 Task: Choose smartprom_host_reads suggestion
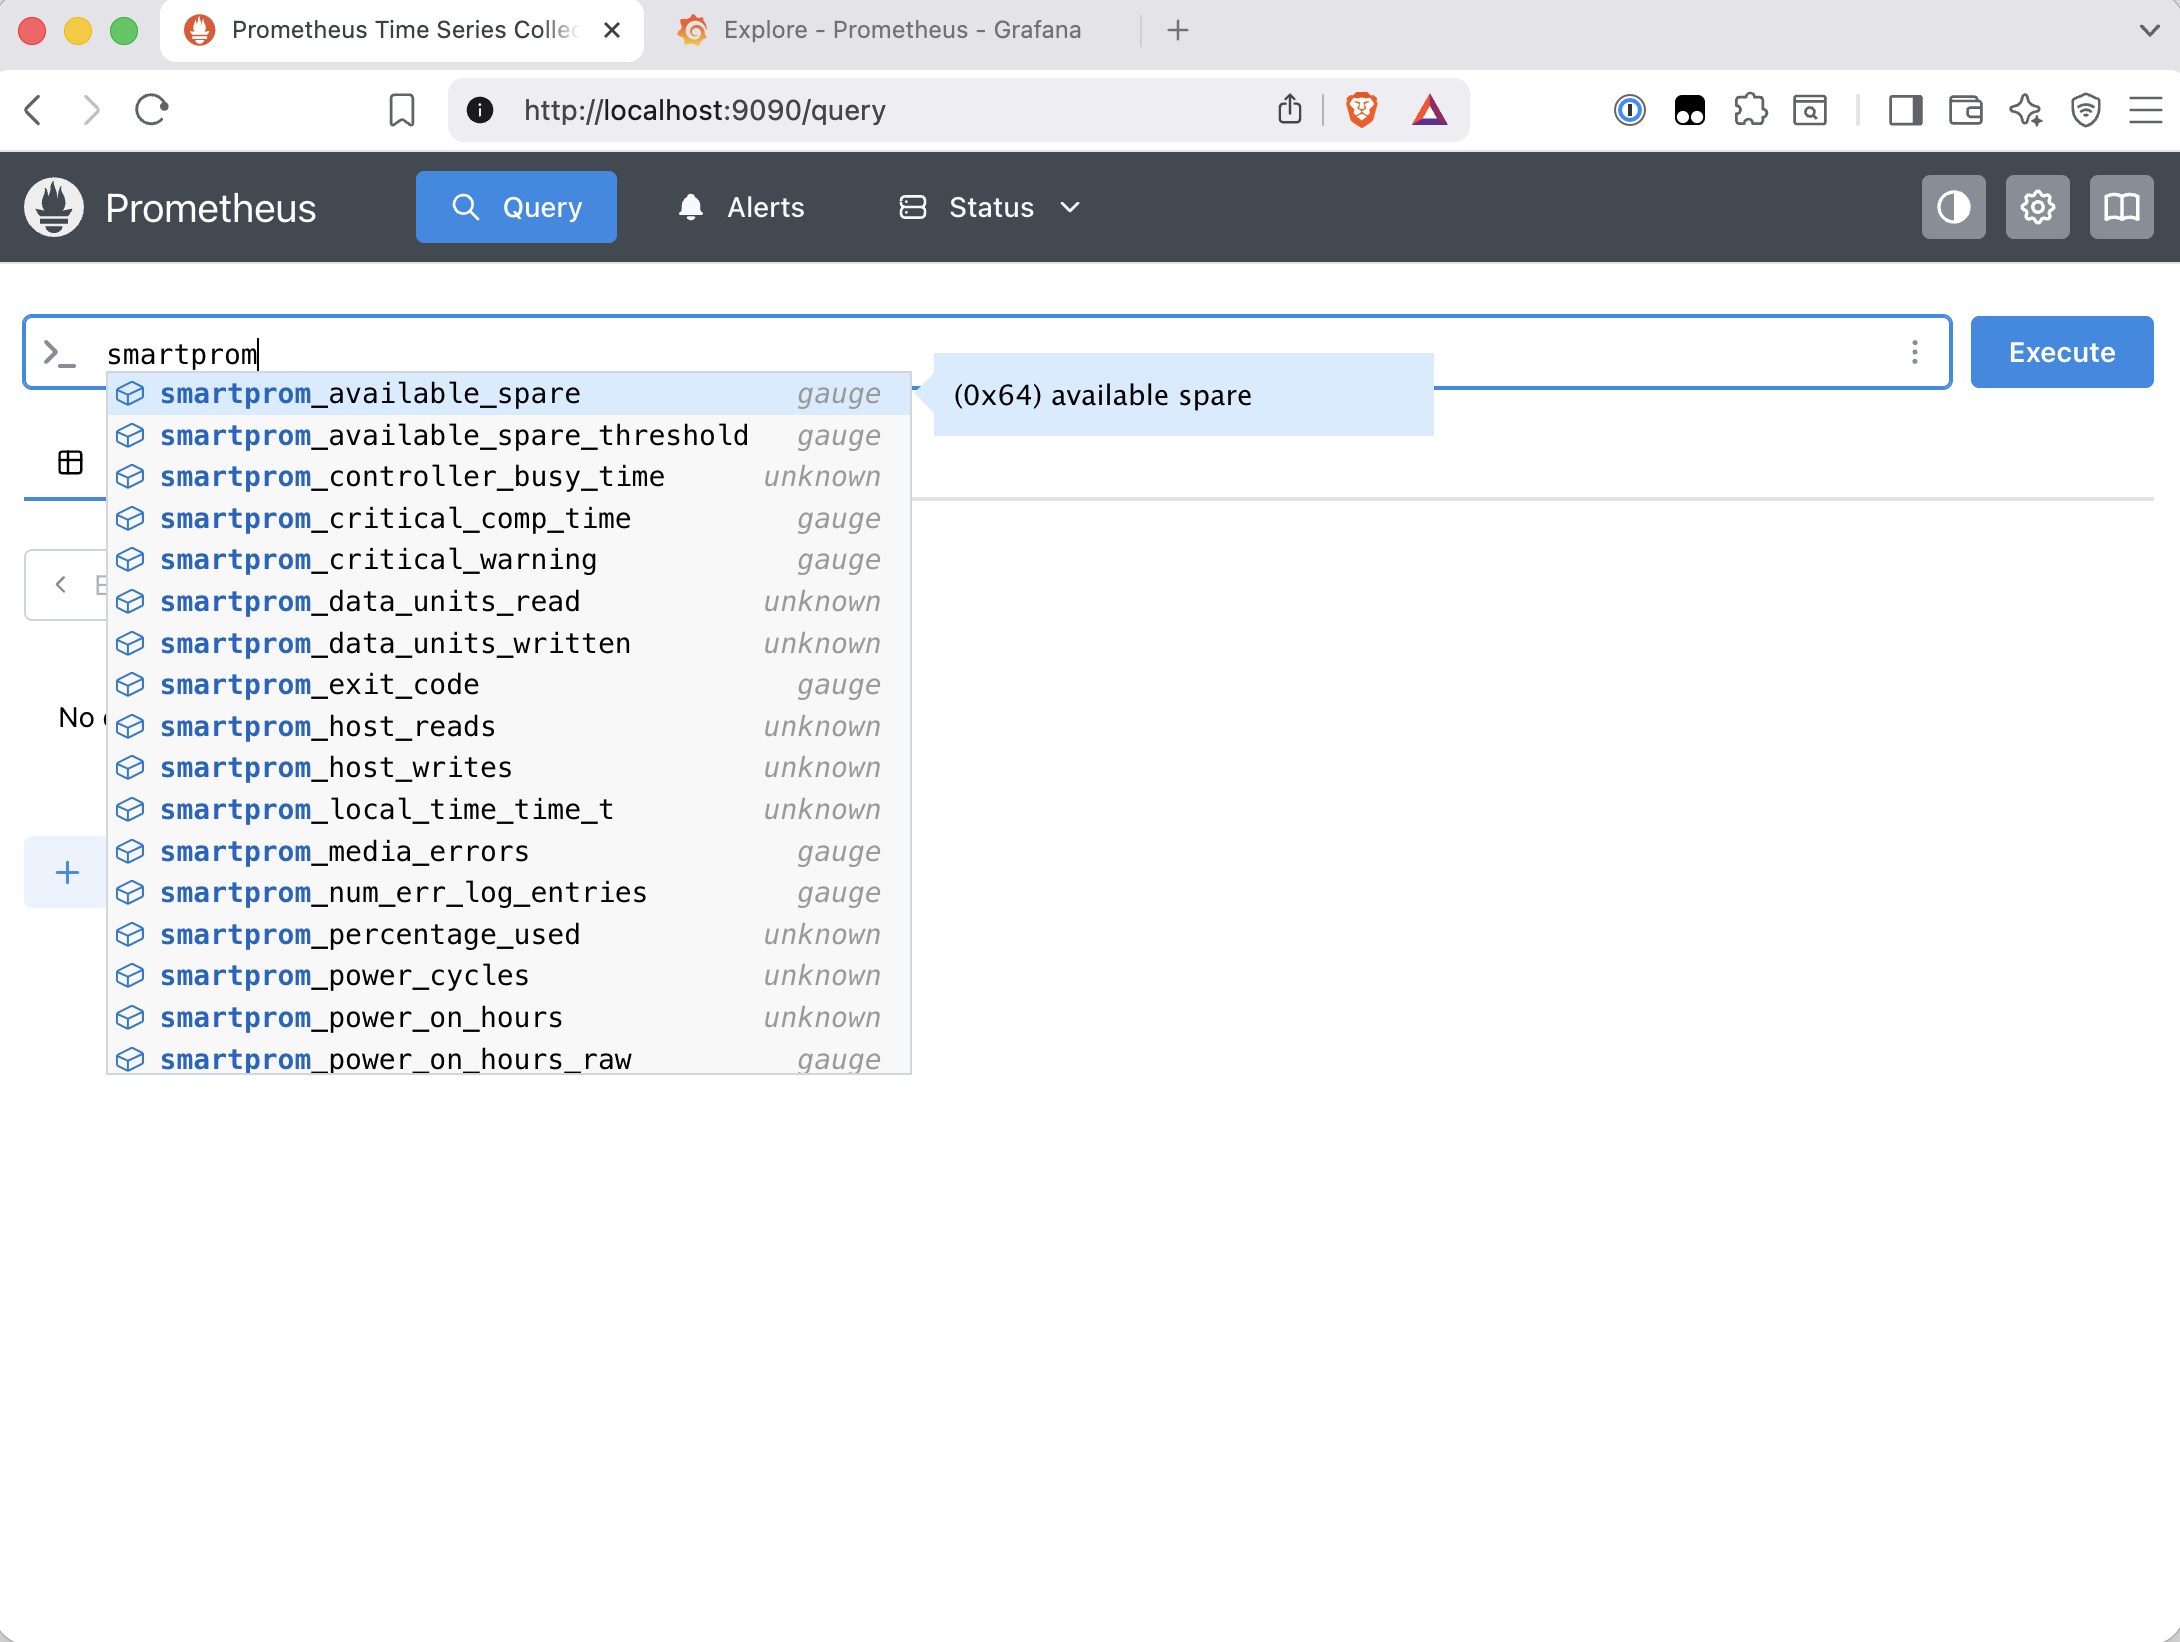509,727
